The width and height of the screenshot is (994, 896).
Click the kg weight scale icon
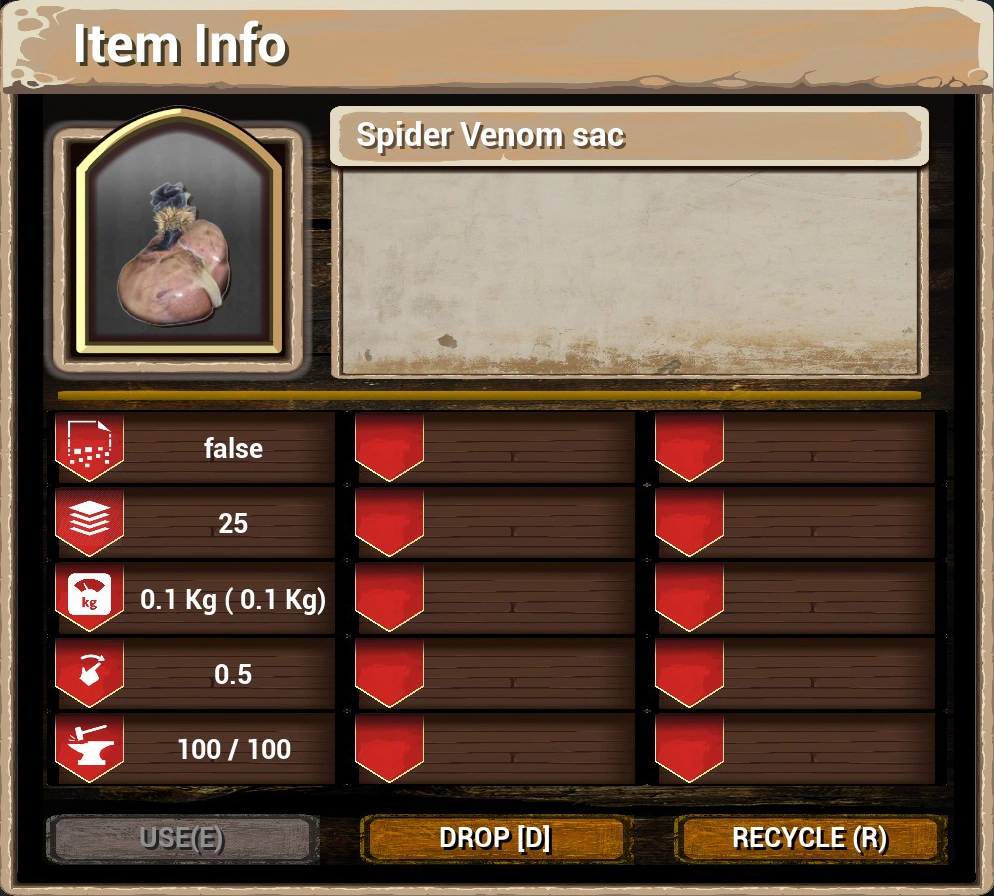point(89,594)
